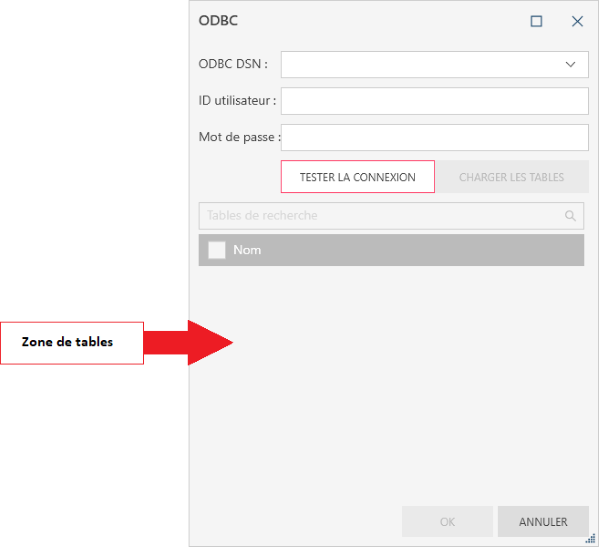Click the Zone de tables label box
This screenshot has width=600, height=547.
(x=71, y=343)
